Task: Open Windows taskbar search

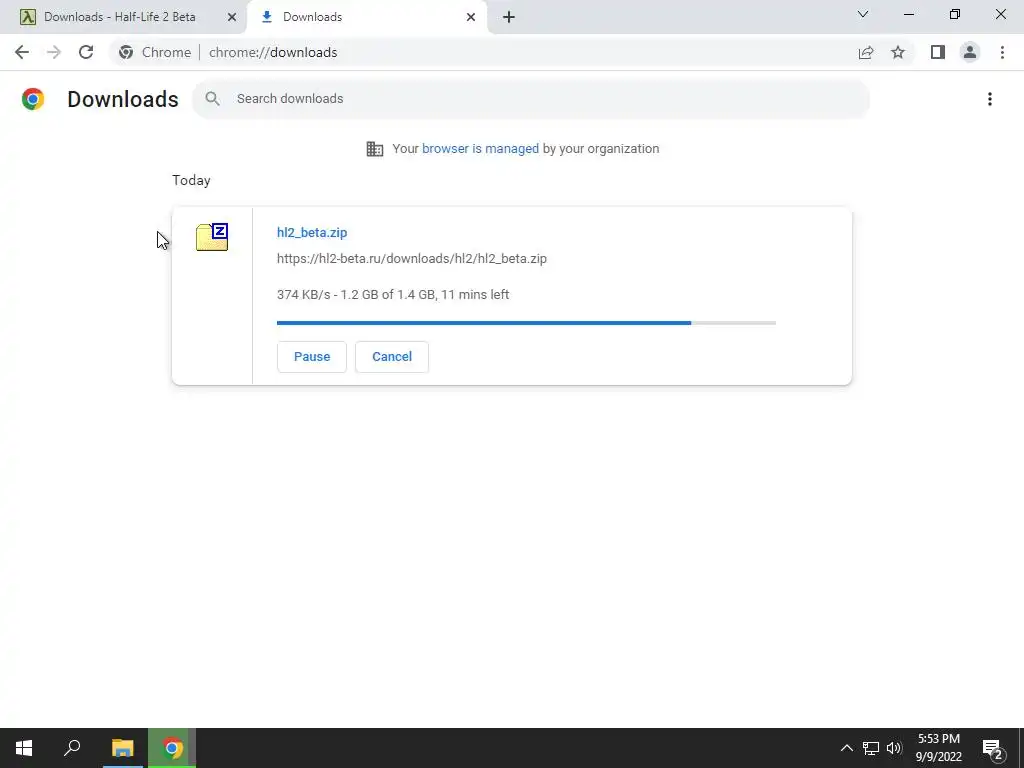Action: click(72, 748)
